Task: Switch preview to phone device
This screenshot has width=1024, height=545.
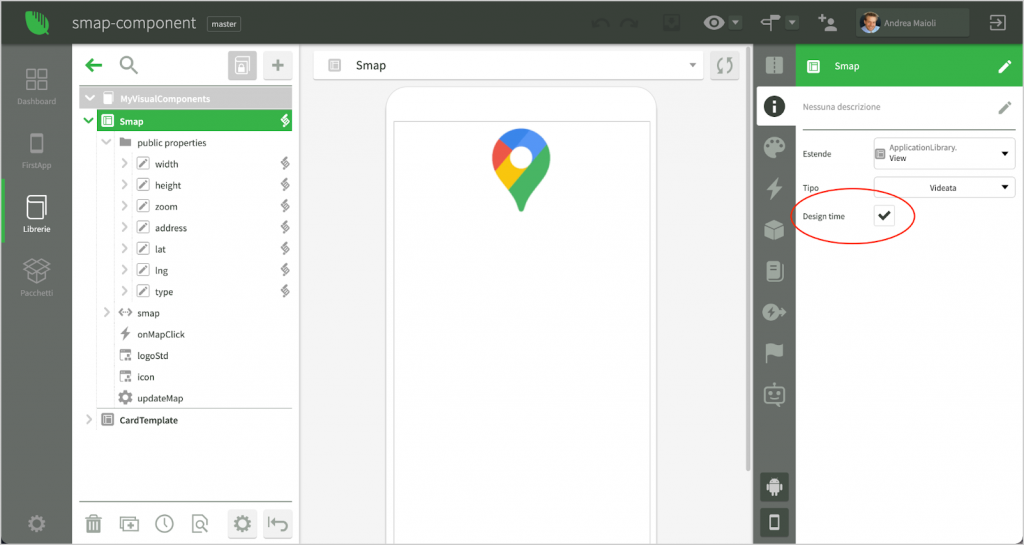Action: click(x=775, y=522)
